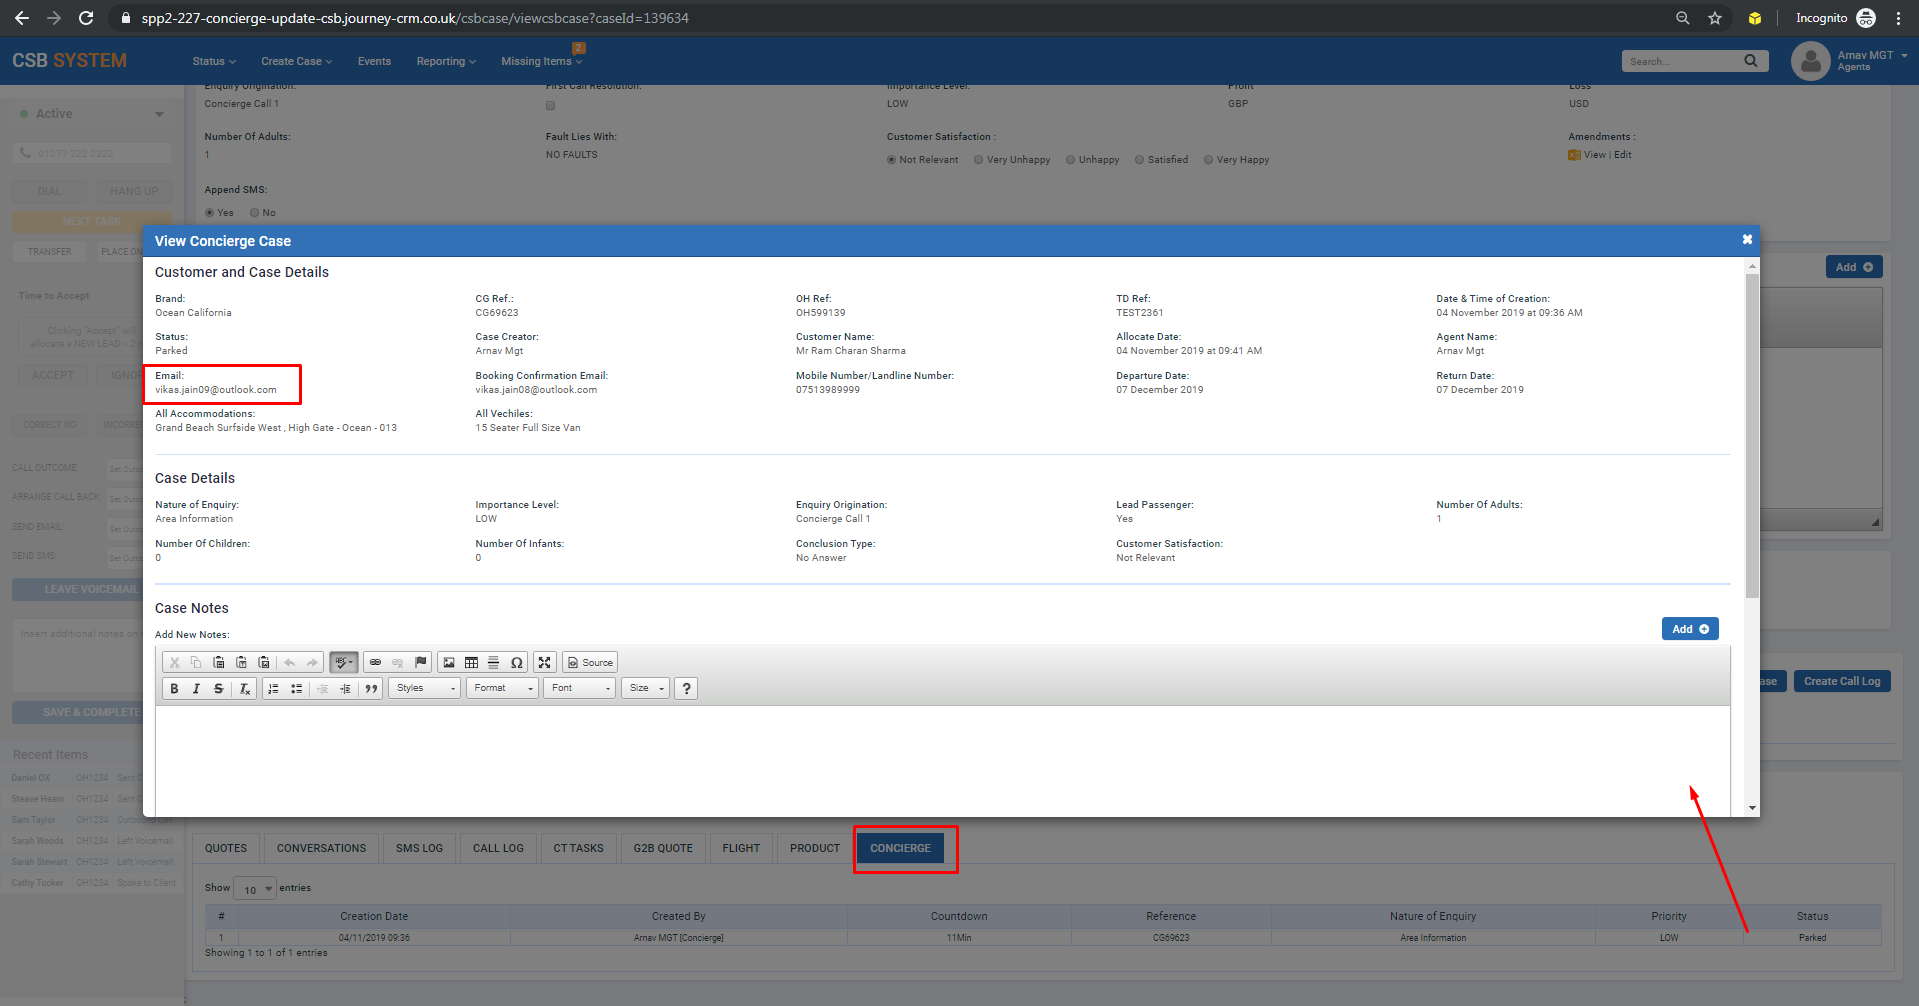Click Paste as plain text icon

point(241,662)
